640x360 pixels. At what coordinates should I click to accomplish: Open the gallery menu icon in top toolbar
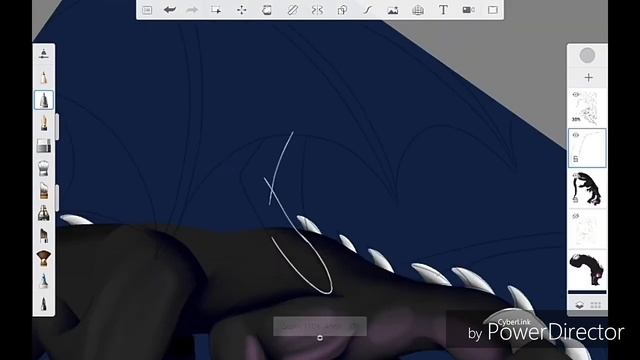click(147, 10)
